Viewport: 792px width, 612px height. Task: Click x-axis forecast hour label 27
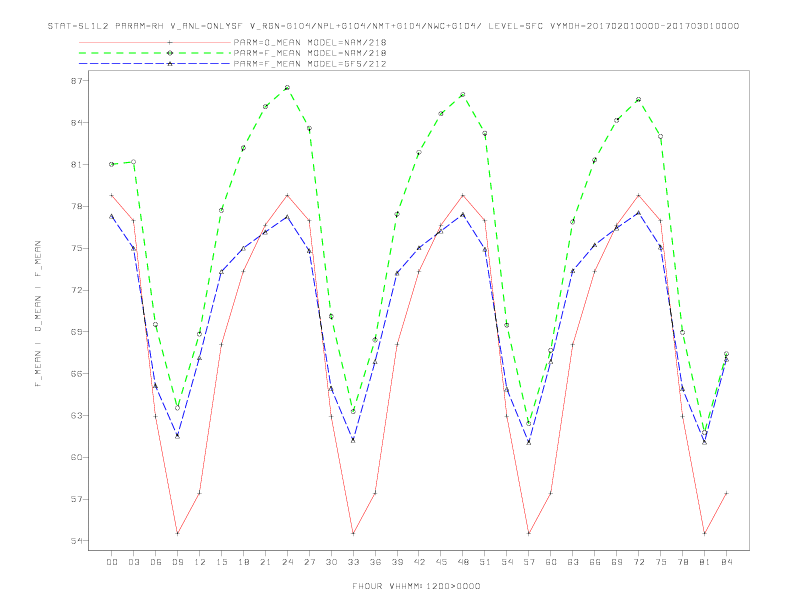tap(309, 562)
